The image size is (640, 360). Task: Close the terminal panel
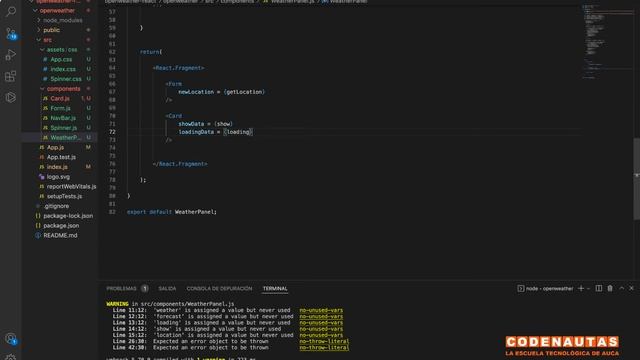(x=631, y=289)
